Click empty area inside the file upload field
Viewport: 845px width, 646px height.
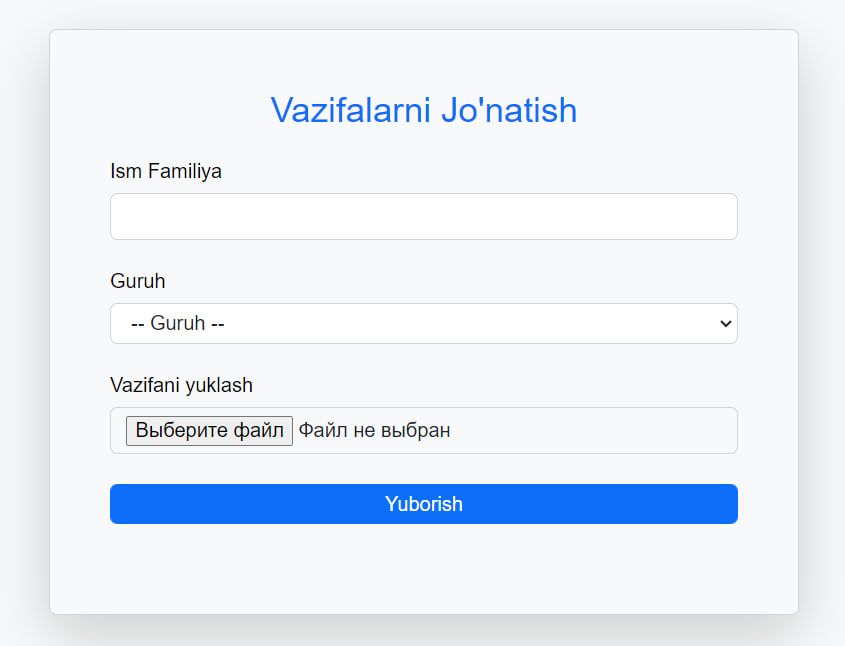[x=600, y=430]
